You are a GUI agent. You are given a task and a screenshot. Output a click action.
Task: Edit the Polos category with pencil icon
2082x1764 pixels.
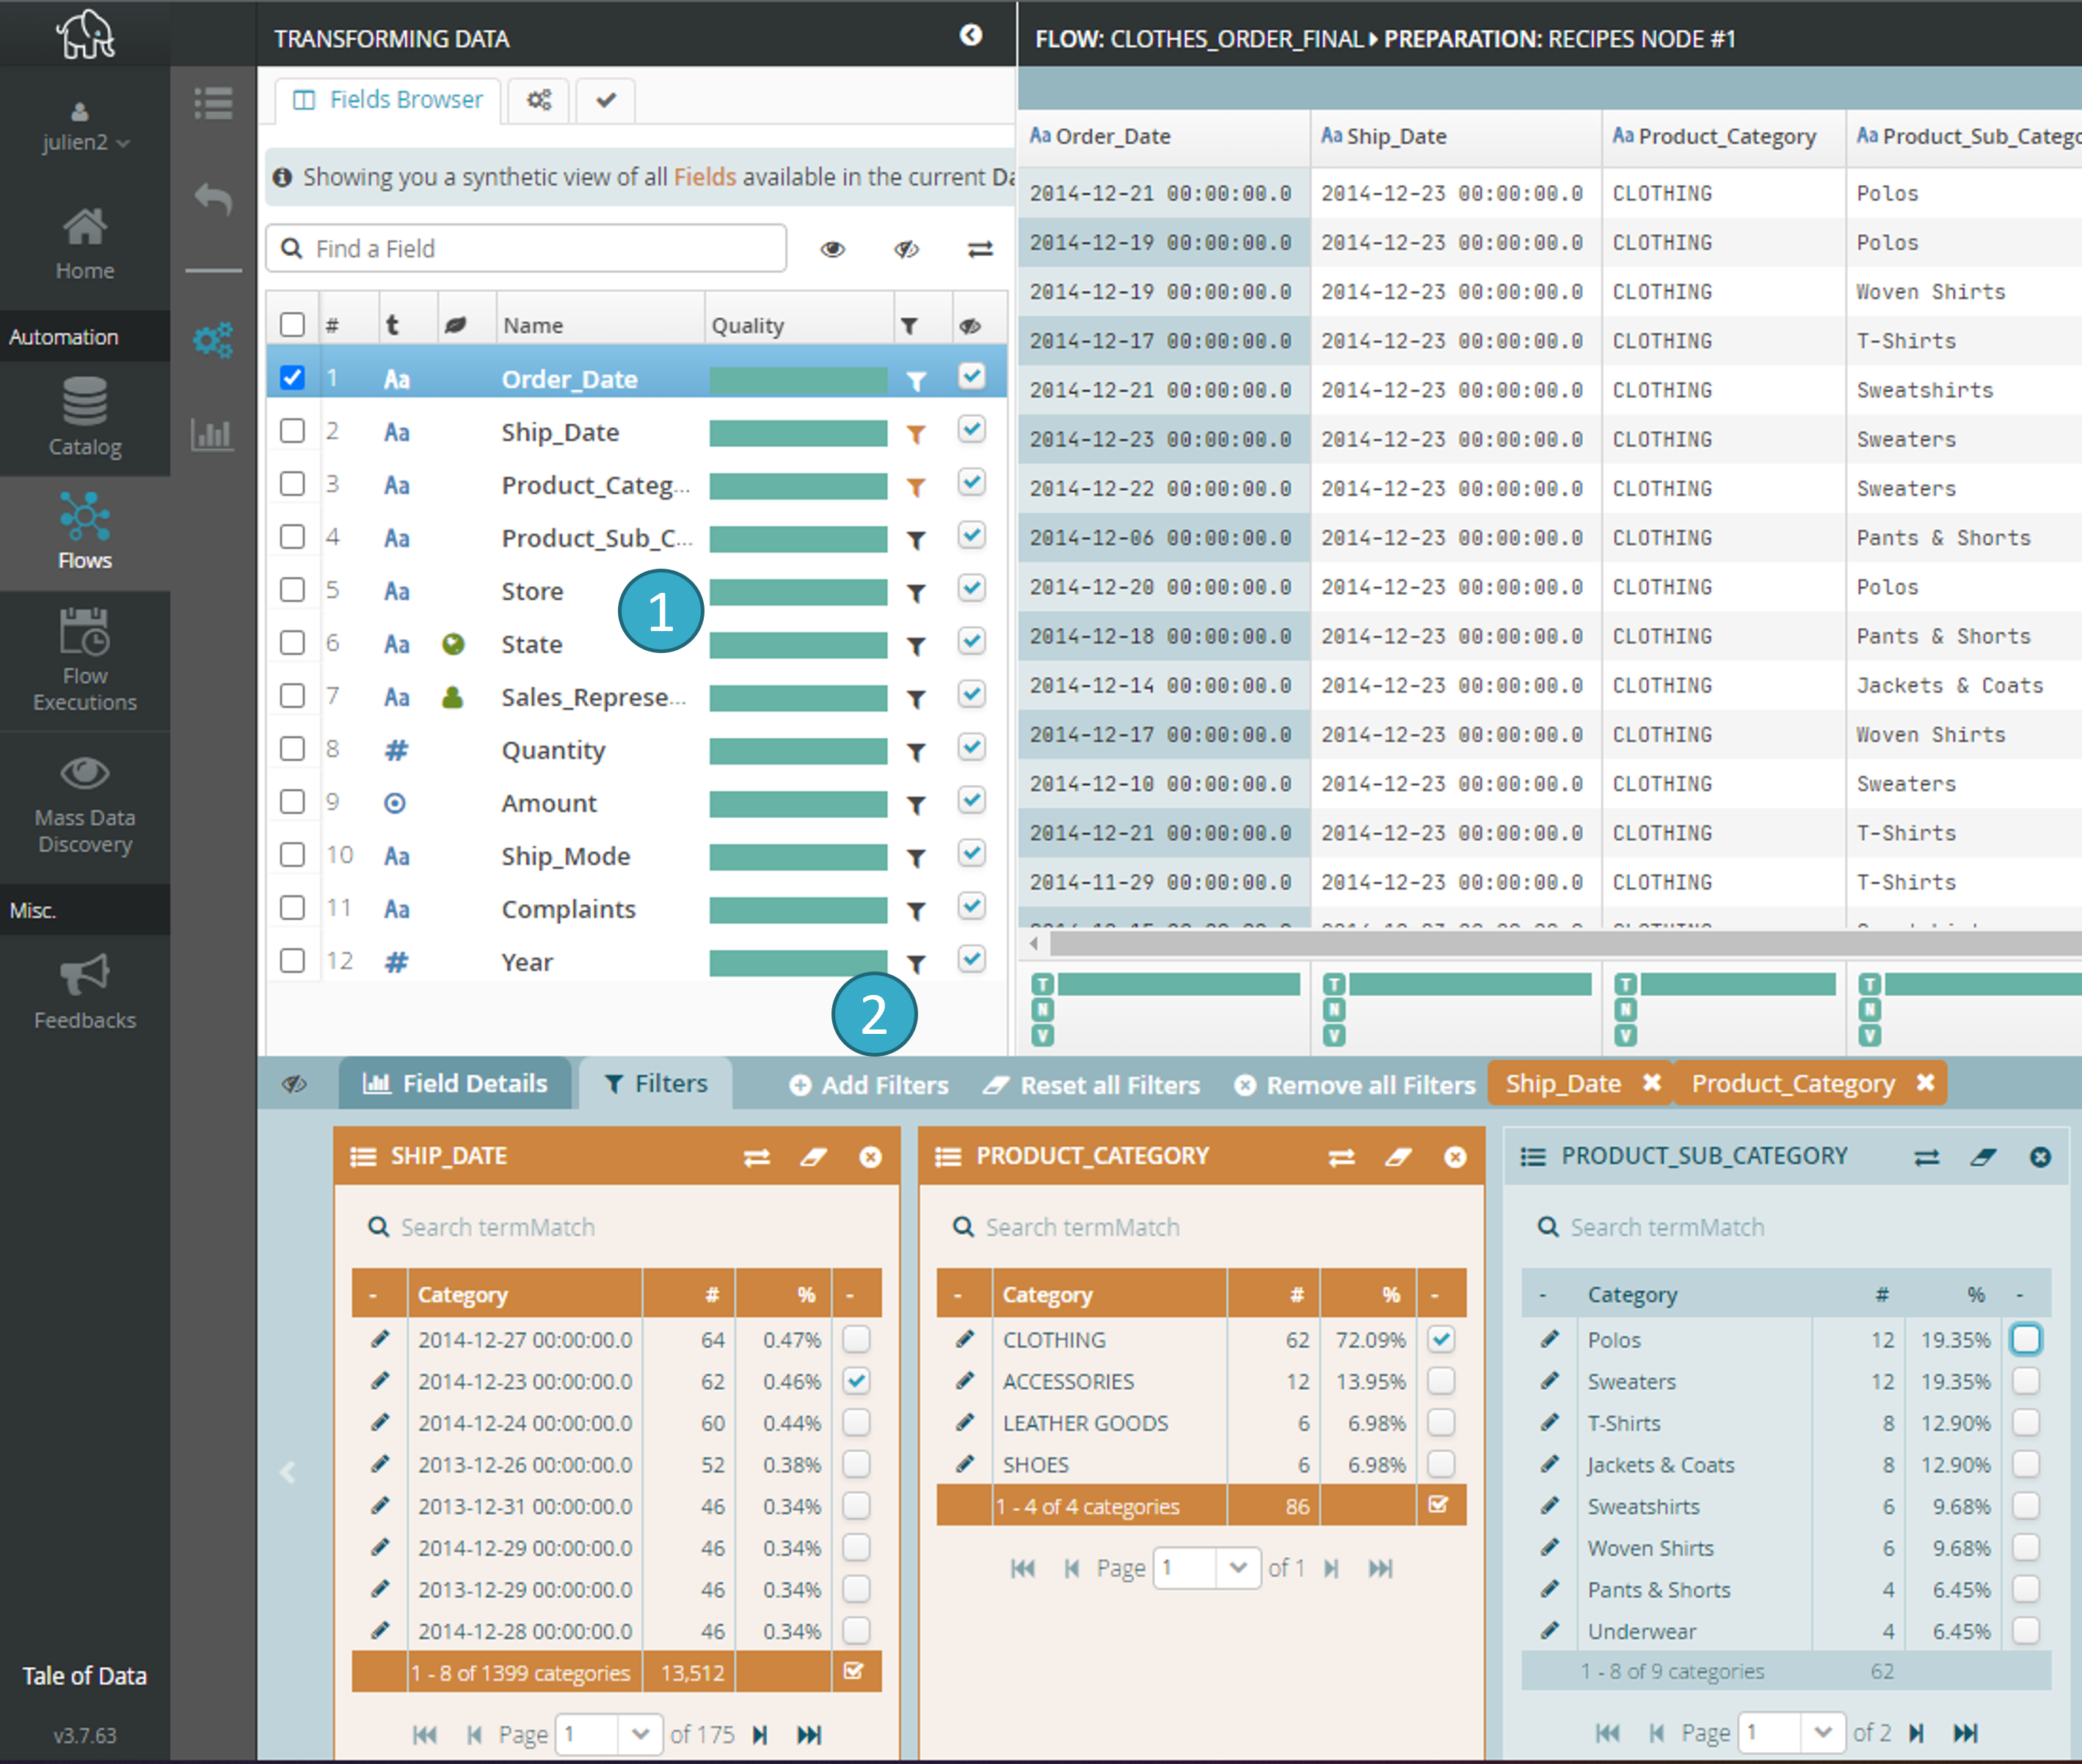click(x=1549, y=1339)
